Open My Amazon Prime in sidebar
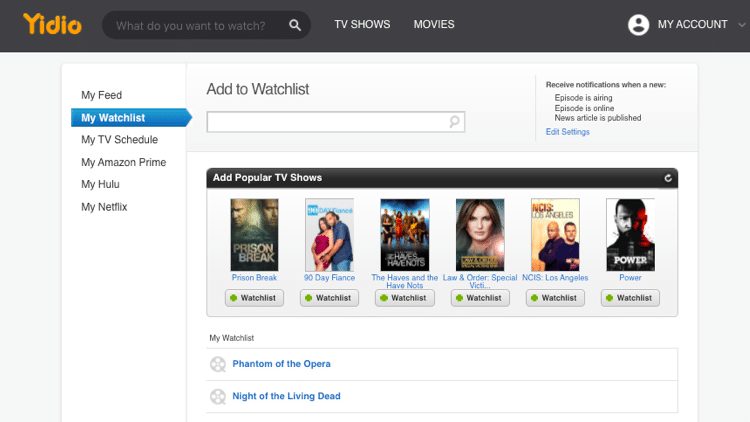Screen dimensions: 750x422 [x=123, y=162]
